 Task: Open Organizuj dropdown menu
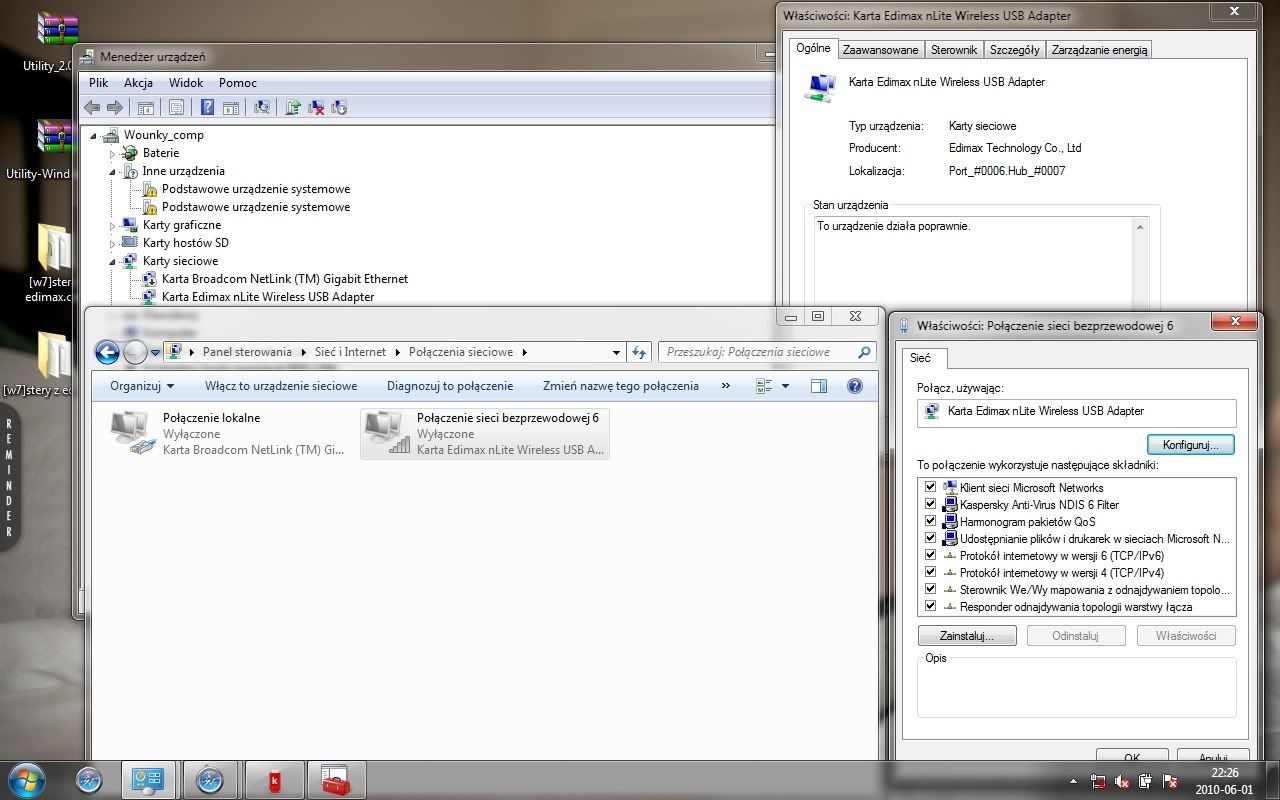click(142, 386)
